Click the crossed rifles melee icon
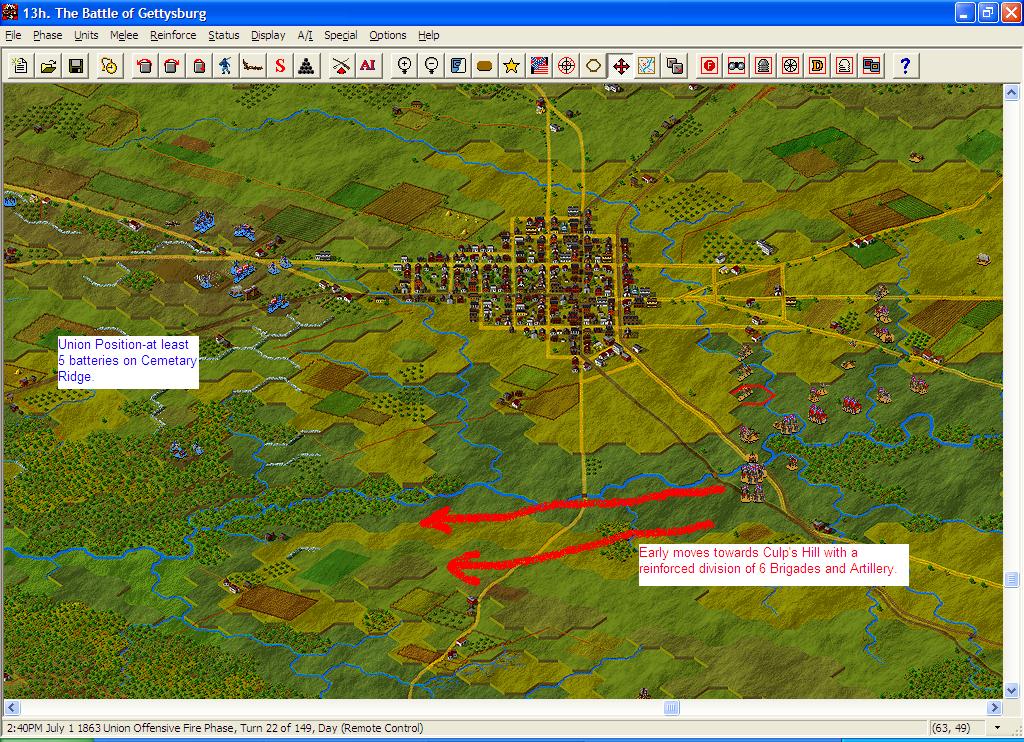Image resolution: width=1024 pixels, height=742 pixels. [340, 65]
